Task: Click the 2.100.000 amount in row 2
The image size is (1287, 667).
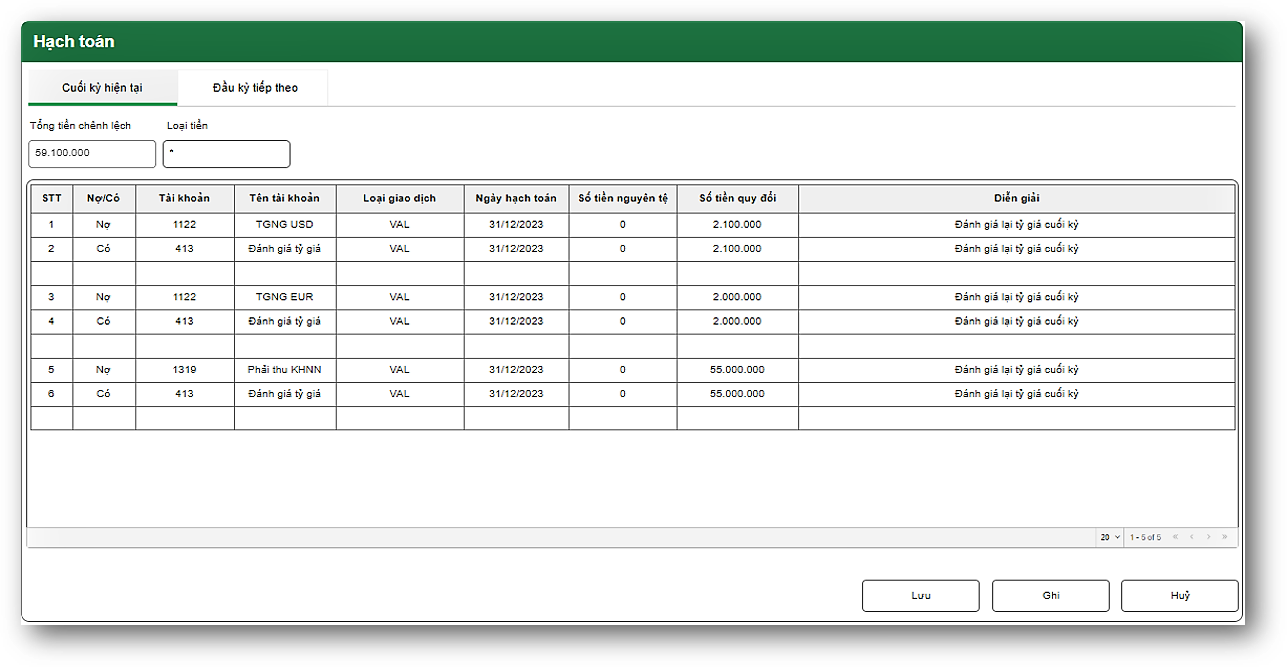Action: pyautogui.click(x=737, y=249)
